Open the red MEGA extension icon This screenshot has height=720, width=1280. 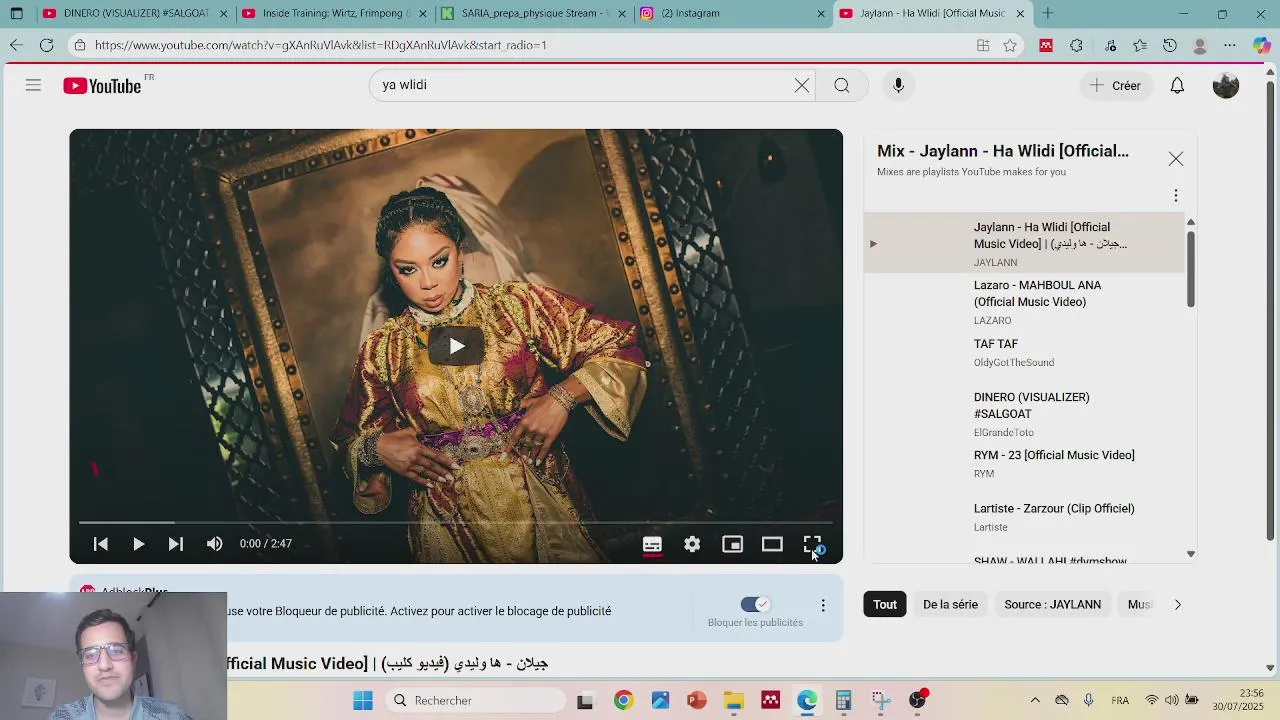(1046, 45)
